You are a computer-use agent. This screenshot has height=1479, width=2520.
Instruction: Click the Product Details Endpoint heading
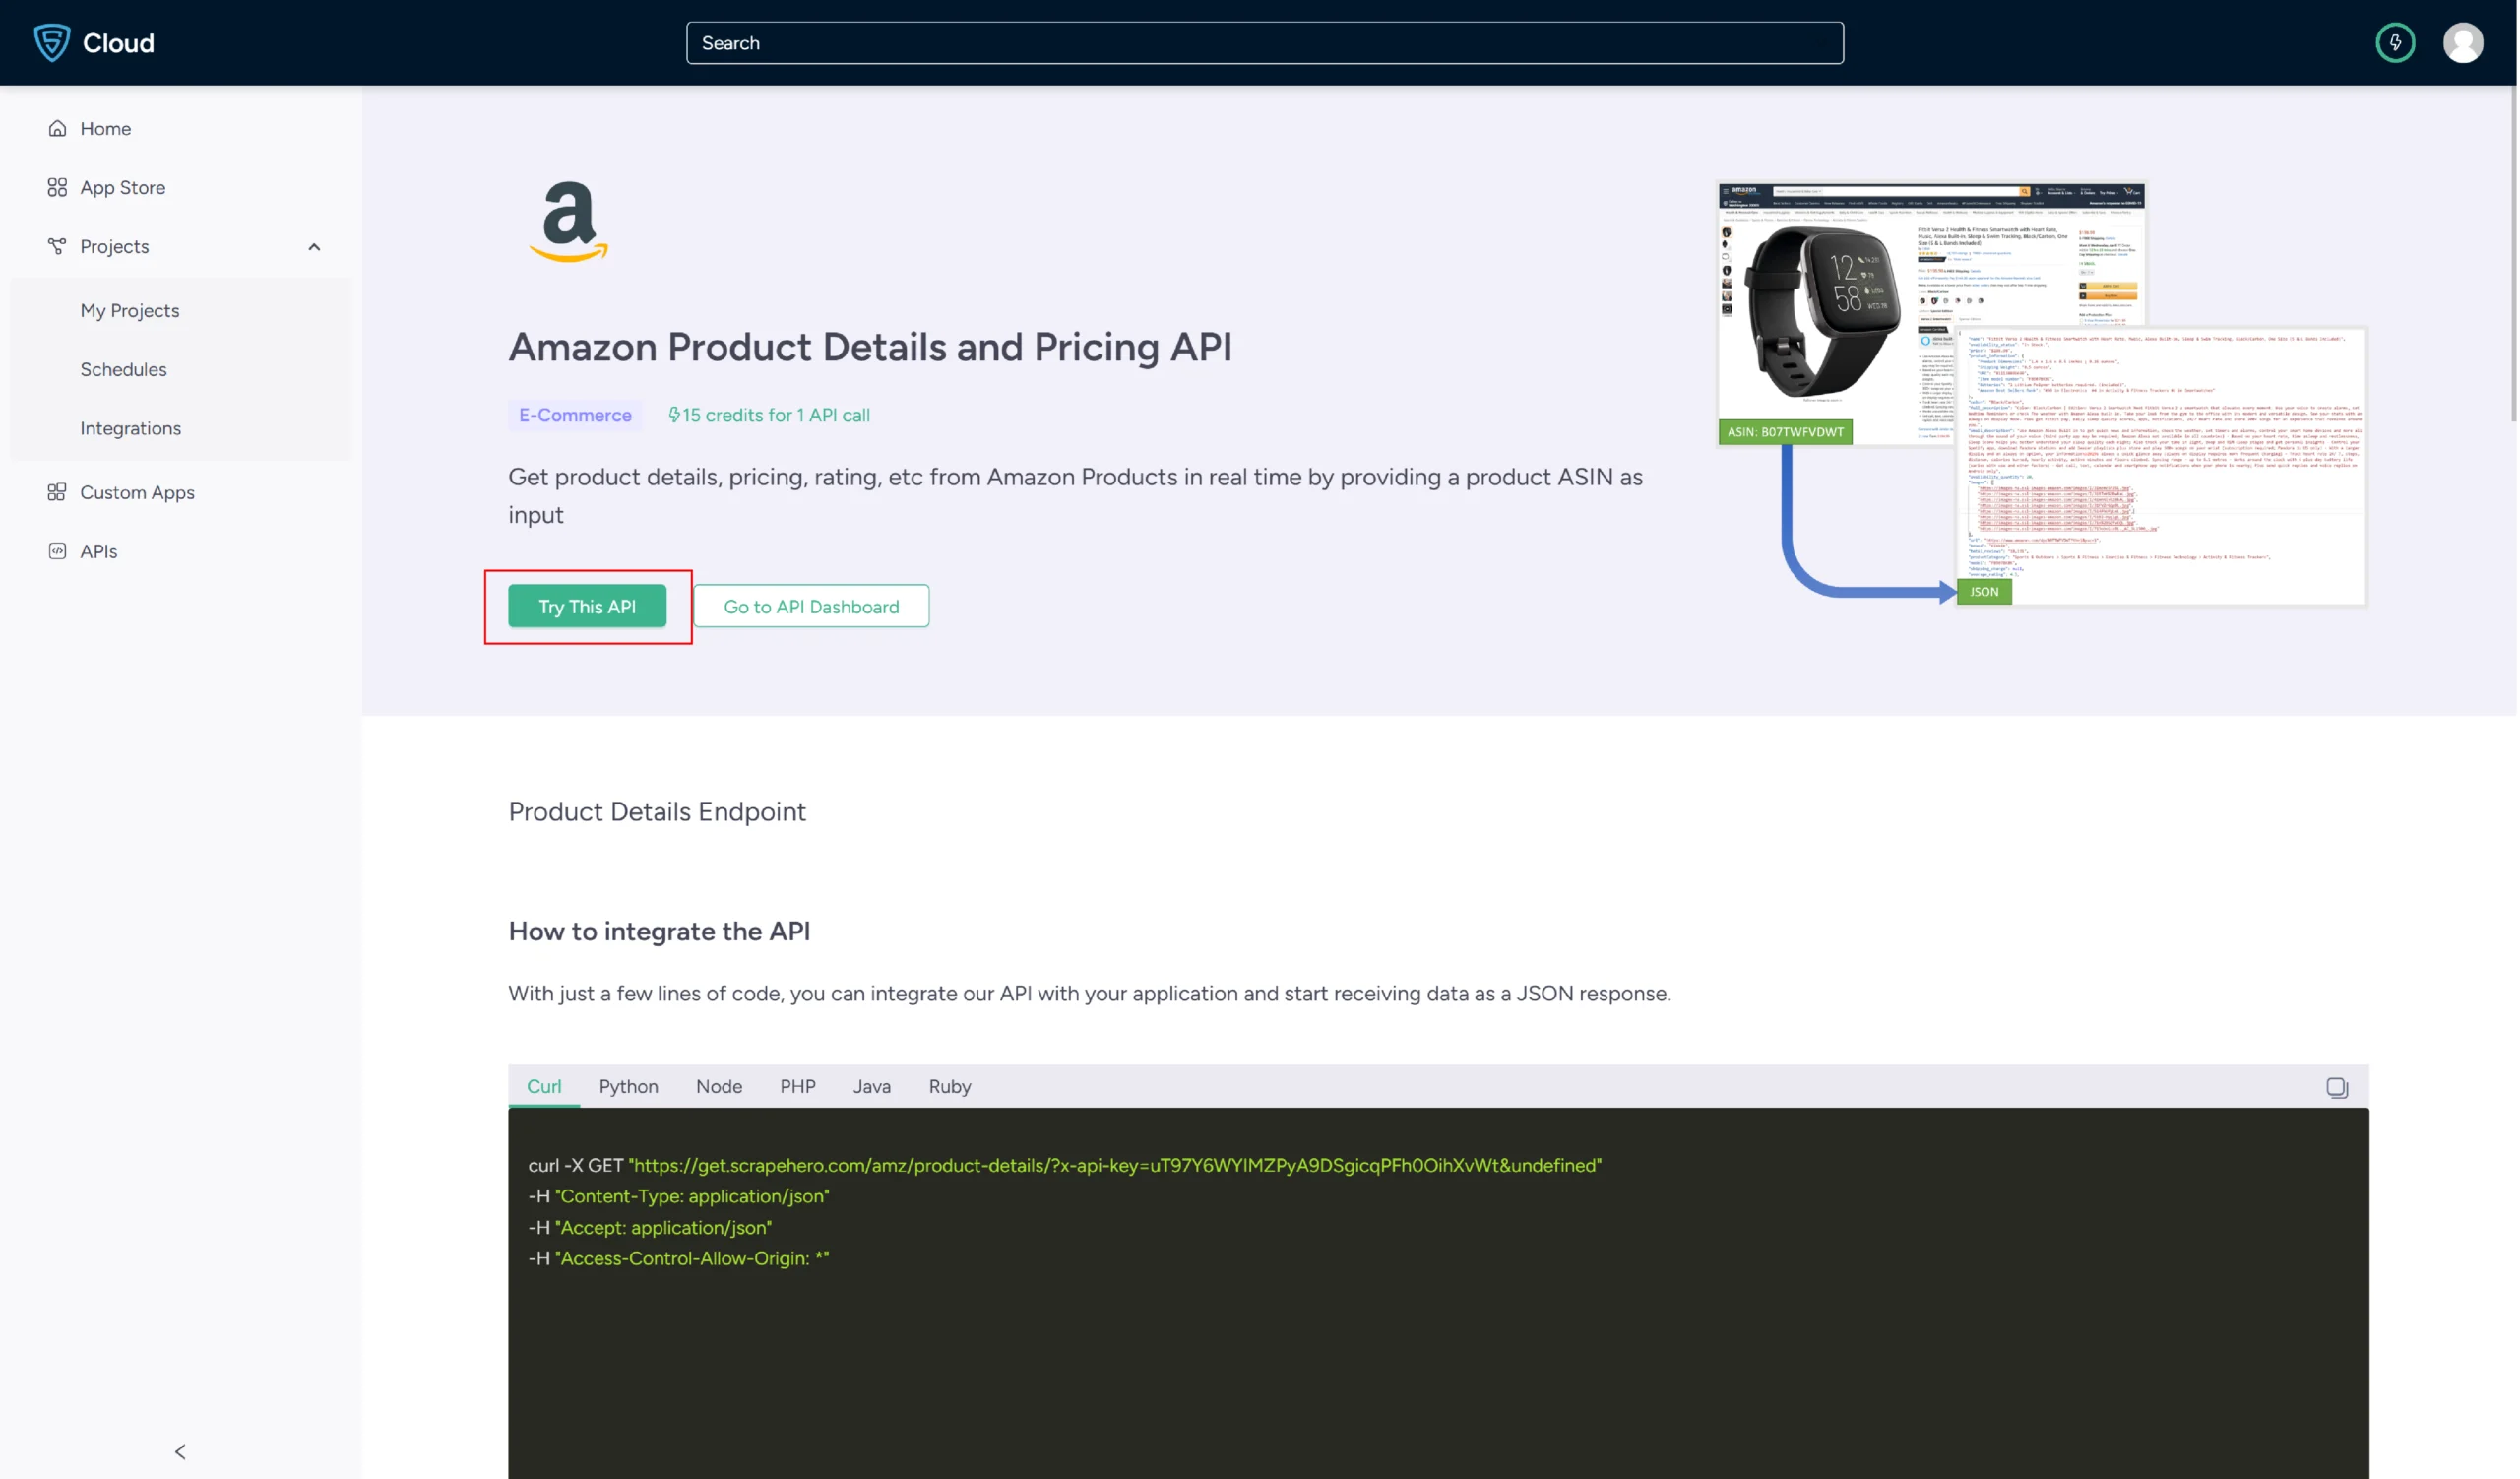point(657,812)
